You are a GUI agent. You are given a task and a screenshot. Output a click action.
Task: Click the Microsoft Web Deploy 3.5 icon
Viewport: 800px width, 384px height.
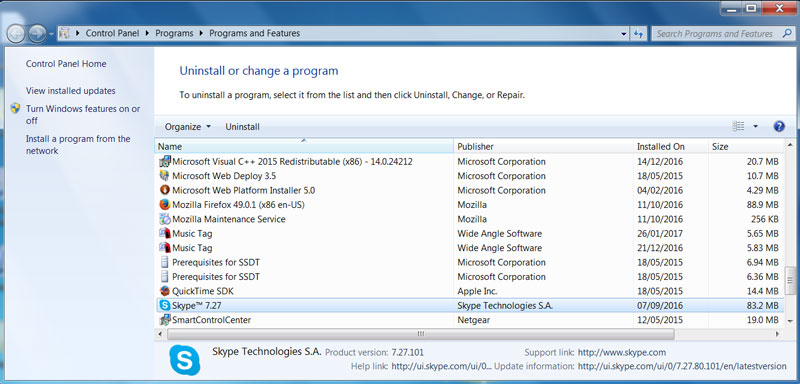[164, 176]
